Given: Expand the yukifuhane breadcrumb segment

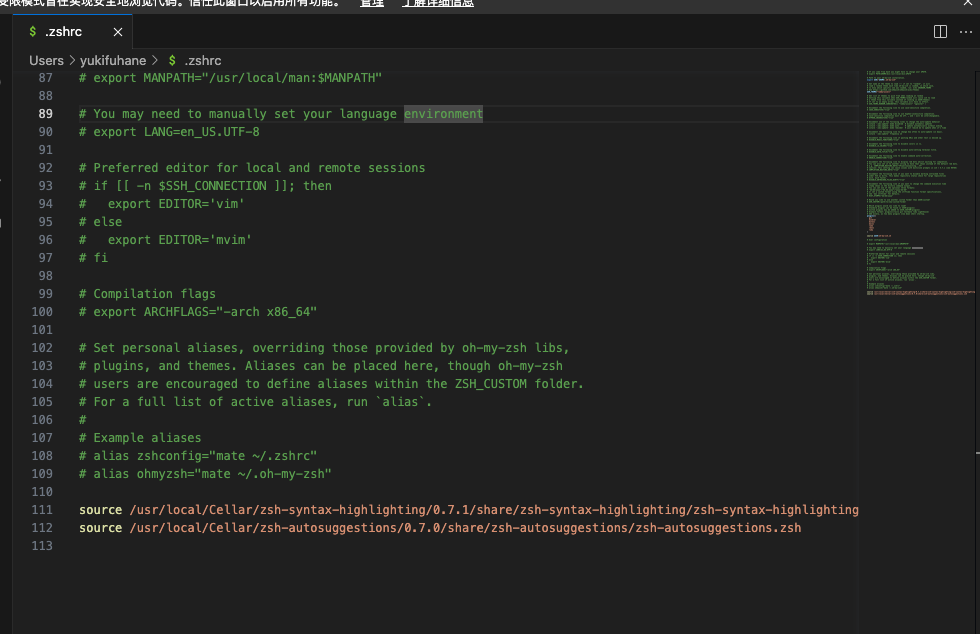Looking at the screenshot, I should (x=113, y=60).
